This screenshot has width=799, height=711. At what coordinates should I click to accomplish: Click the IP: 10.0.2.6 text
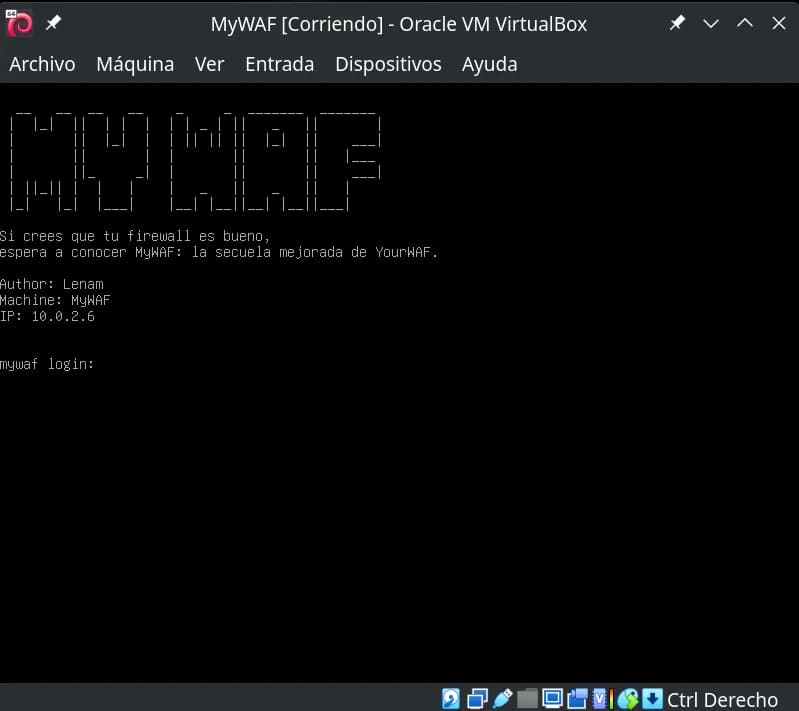pyautogui.click(x=47, y=316)
